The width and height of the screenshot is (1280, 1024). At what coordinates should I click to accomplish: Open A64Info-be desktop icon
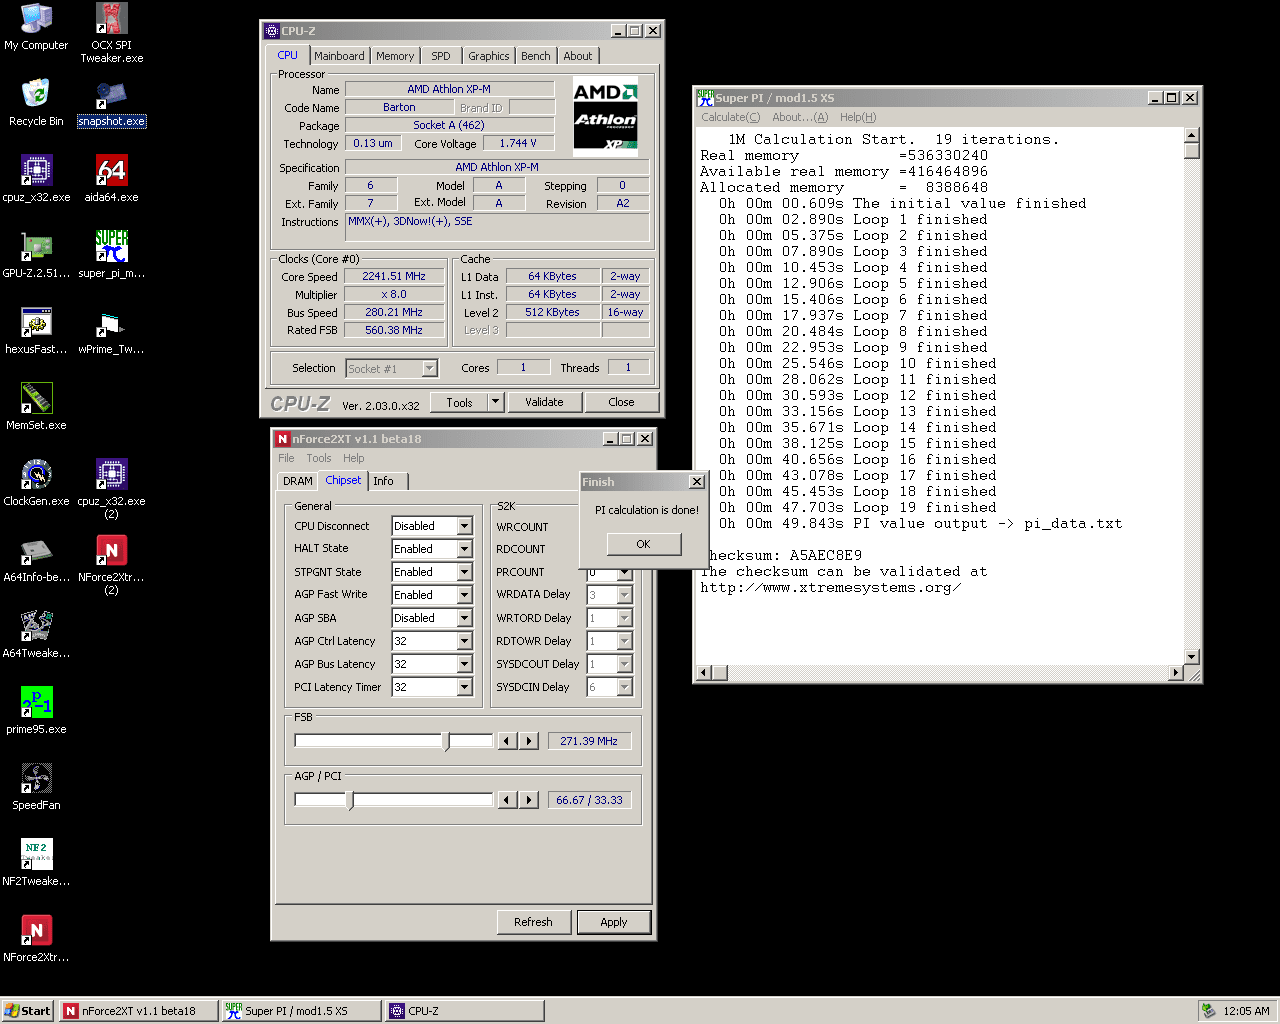36,560
